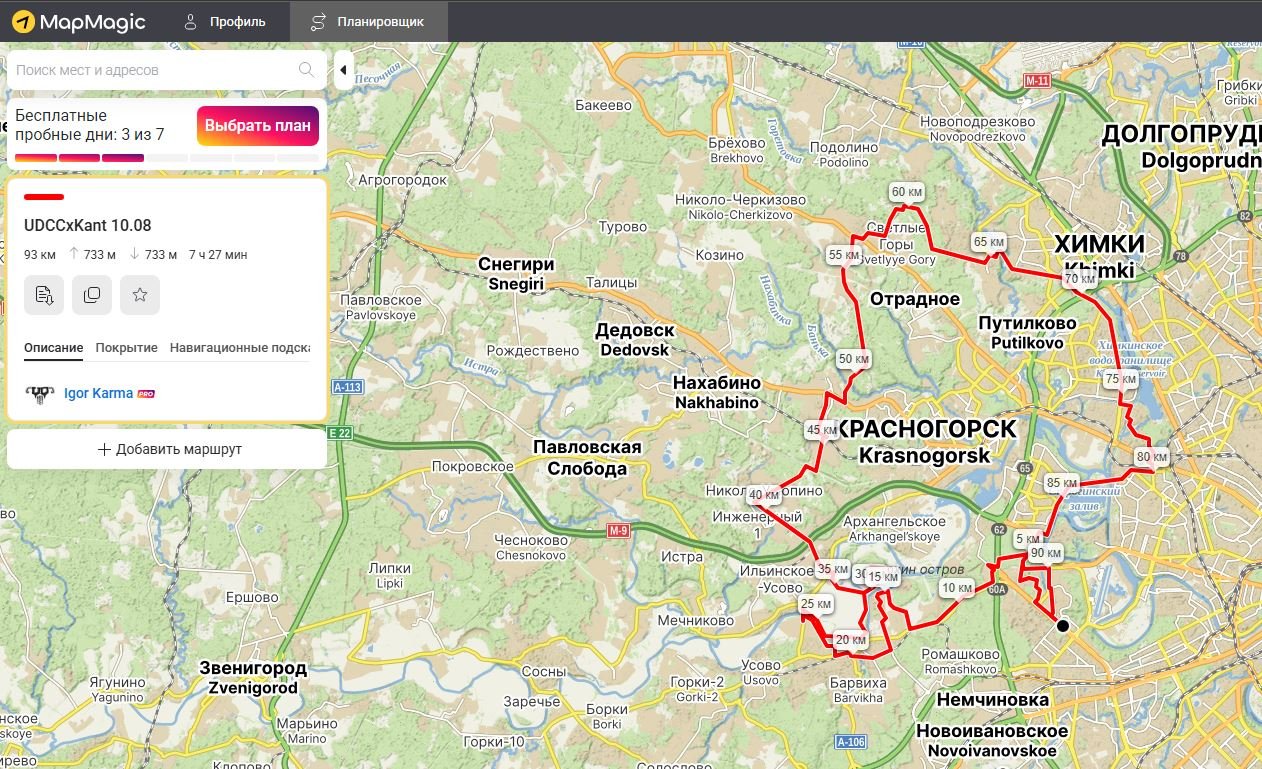1262x769 pixels.
Task: Open the 'Навигационные подсказки' tab
Action: (240, 348)
